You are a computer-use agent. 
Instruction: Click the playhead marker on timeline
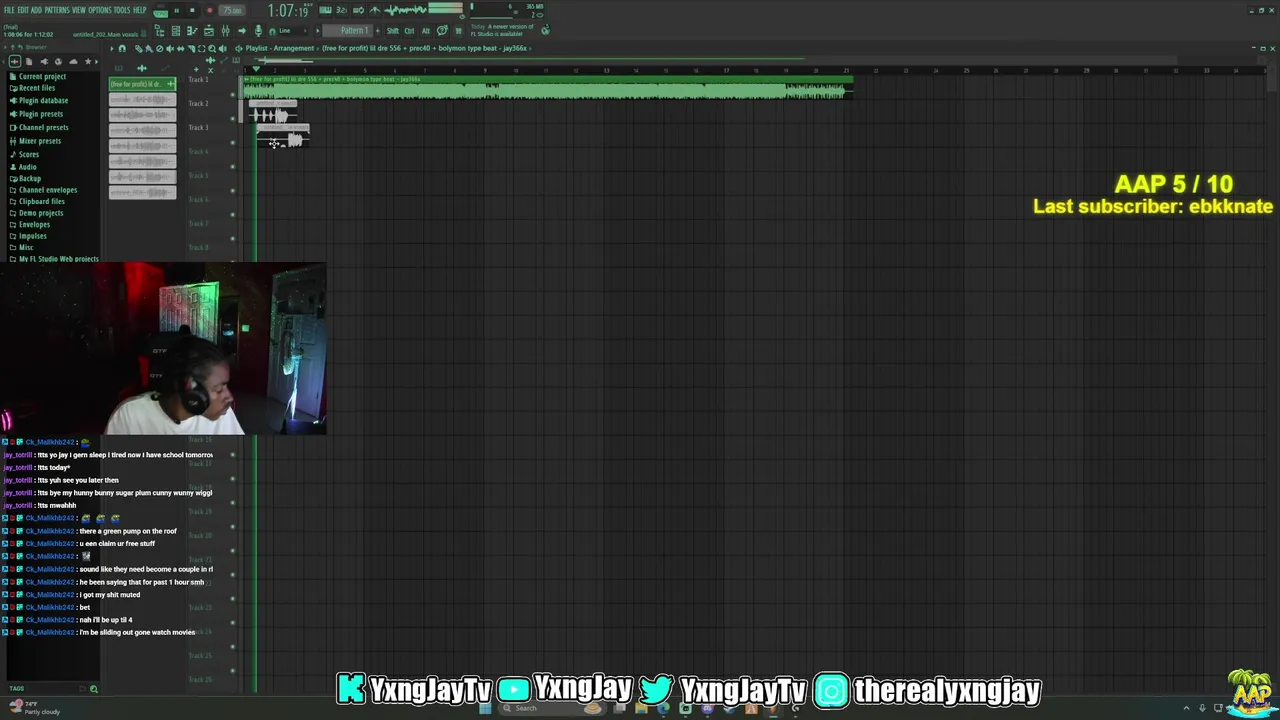[x=255, y=69]
